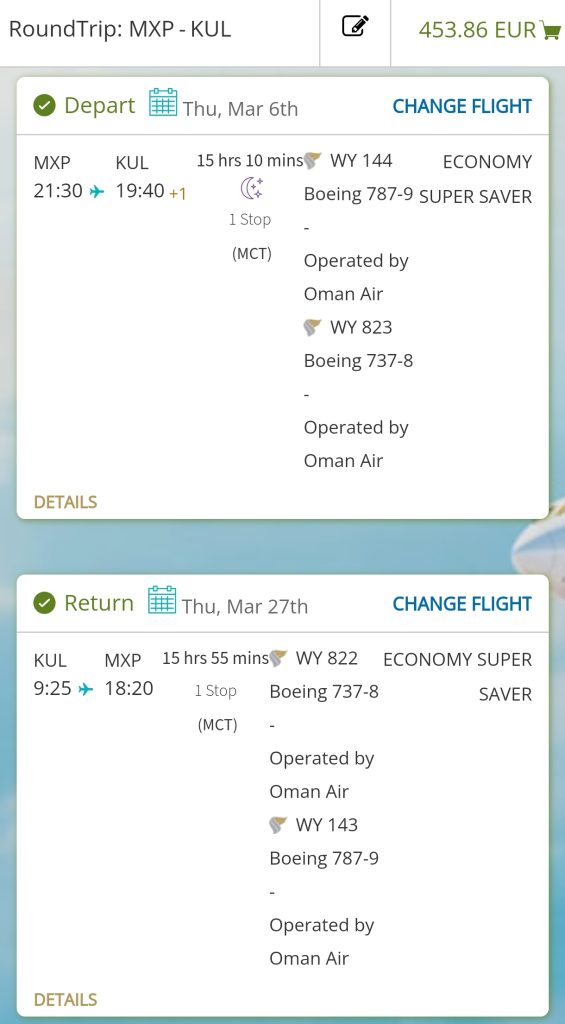565x1024 pixels.
Task: Click the edit trip pencil icon
Action: pyautogui.click(x=355, y=27)
